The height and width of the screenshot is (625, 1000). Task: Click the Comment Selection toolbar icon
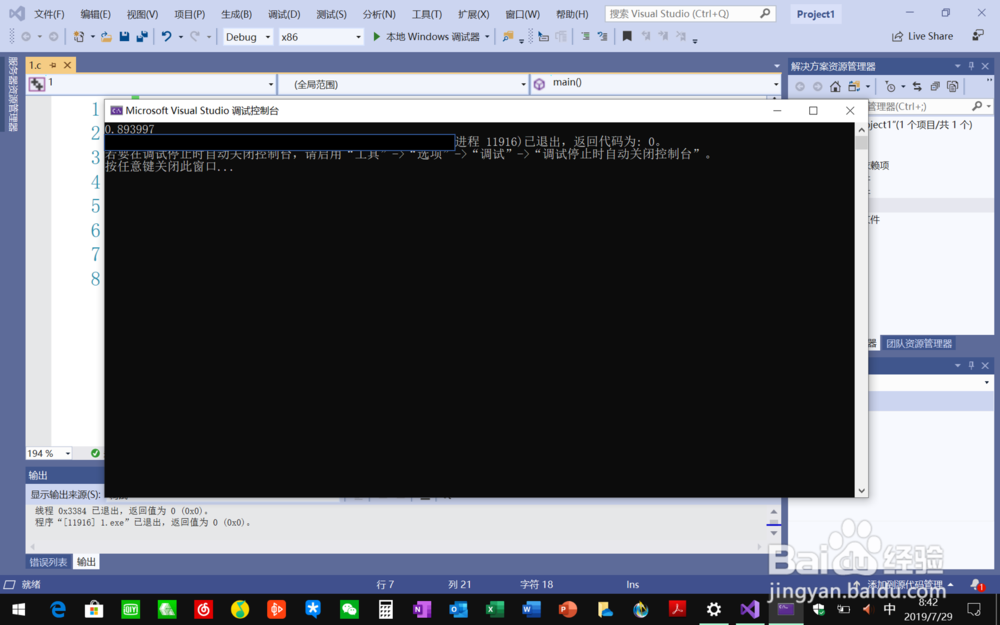tap(585, 37)
